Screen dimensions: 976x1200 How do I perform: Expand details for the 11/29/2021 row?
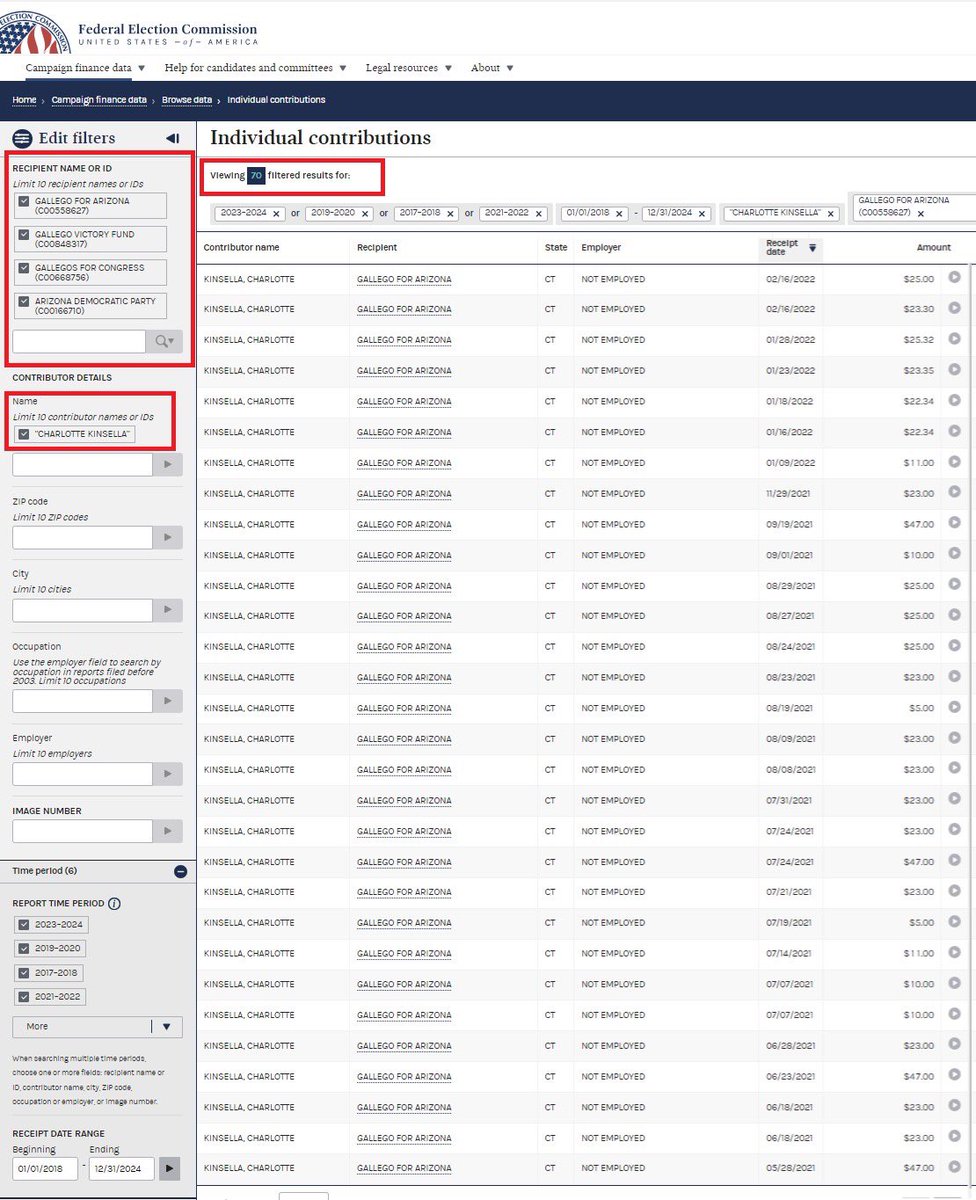point(954,493)
